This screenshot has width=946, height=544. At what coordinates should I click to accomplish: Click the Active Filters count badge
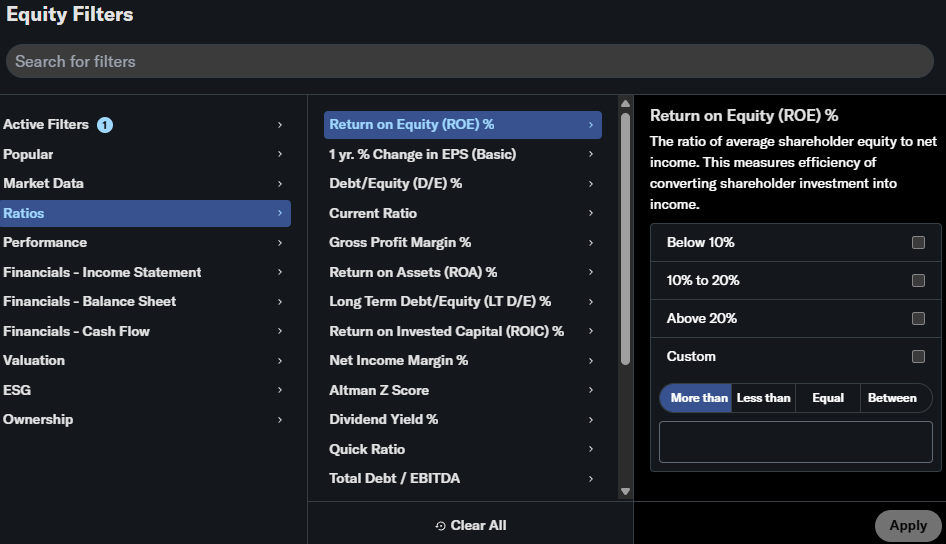105,125
